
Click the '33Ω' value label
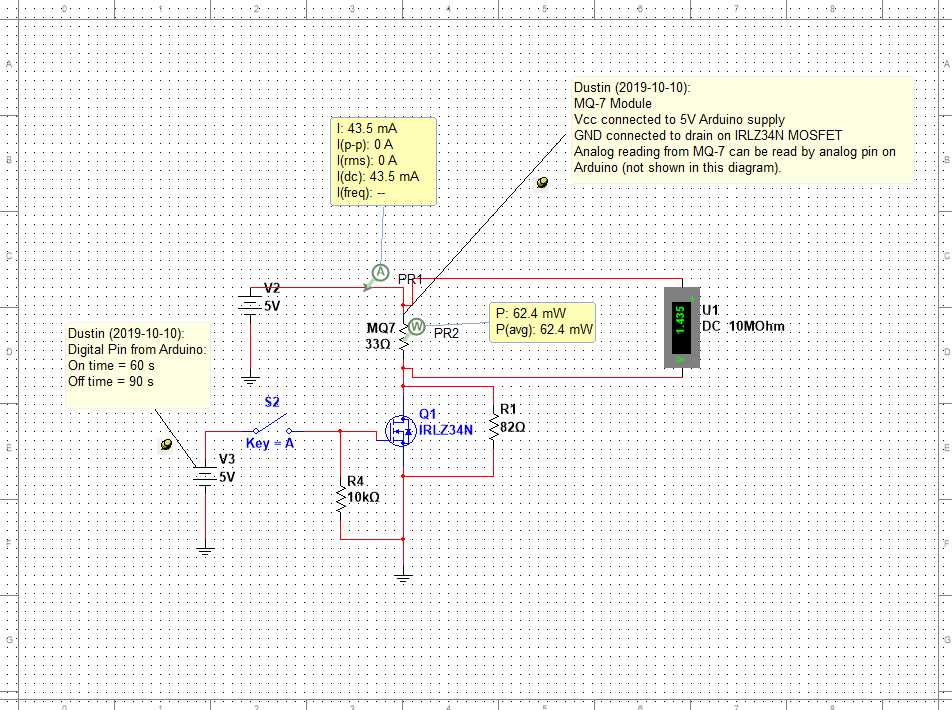(x=377, y=344)
